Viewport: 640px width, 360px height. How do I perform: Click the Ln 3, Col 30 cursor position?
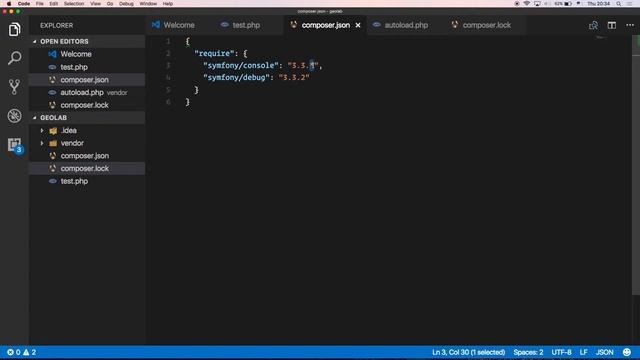[468, 352]
